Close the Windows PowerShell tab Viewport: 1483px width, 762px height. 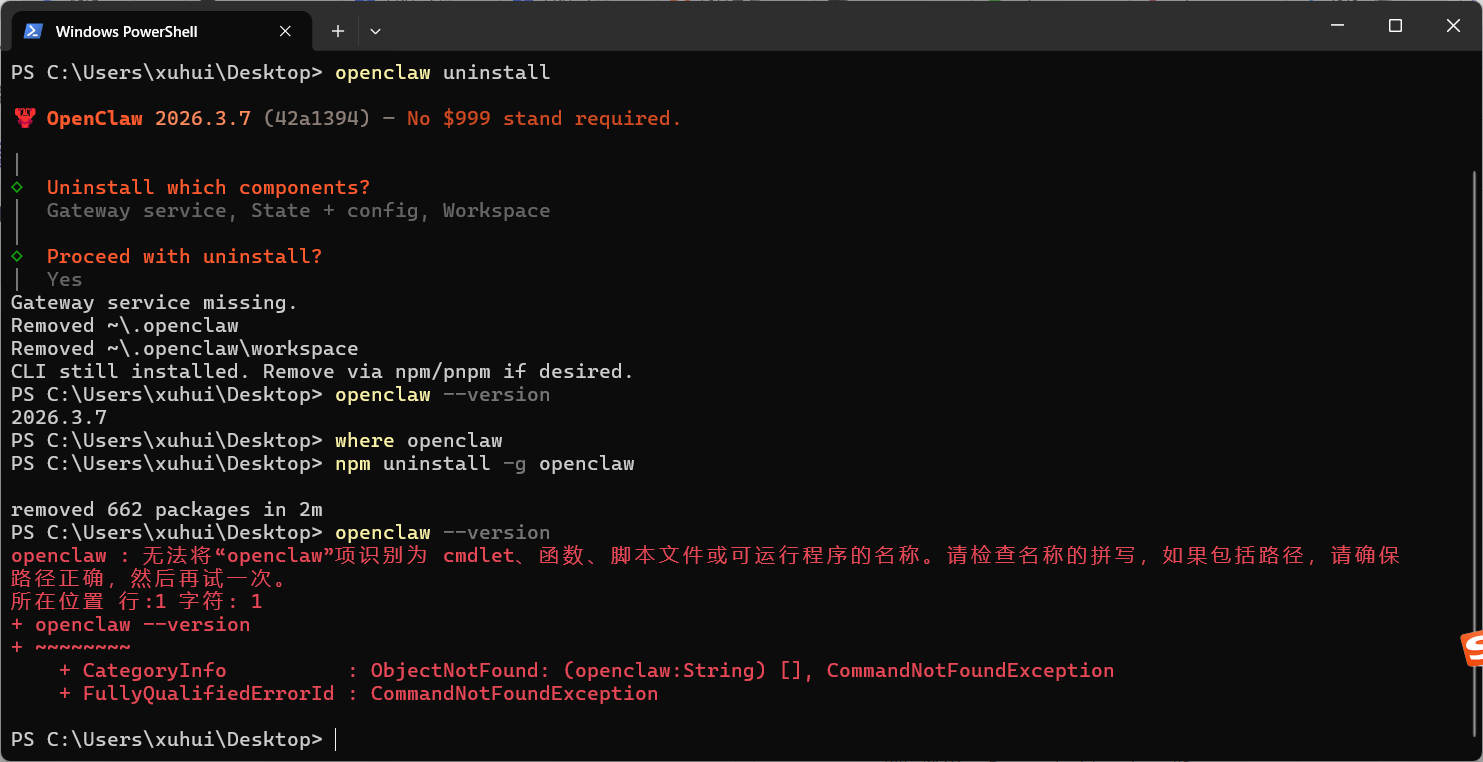(x=285, y=31)
